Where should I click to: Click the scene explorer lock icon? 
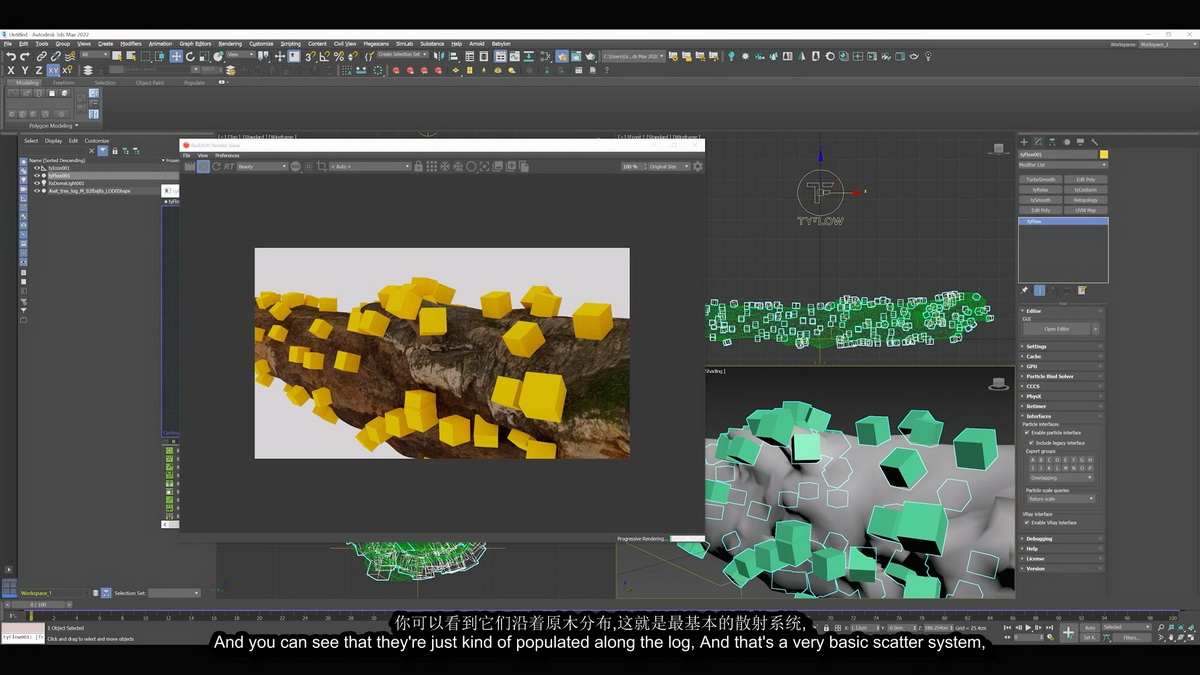click(115, 151)
